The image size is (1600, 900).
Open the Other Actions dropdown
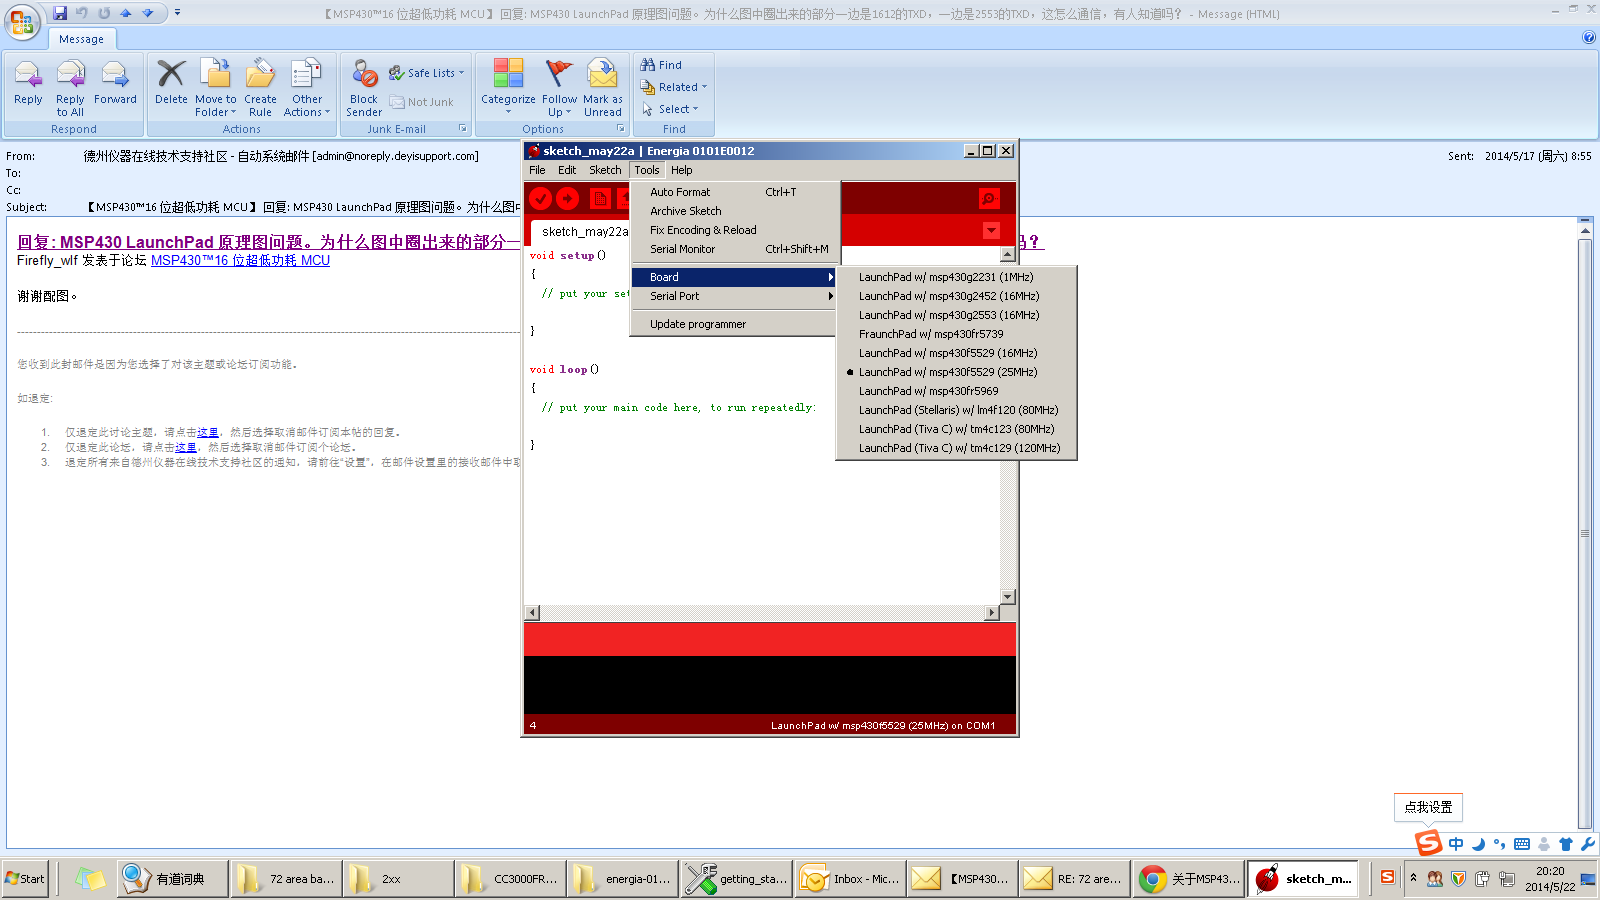(x=307, y=88)
